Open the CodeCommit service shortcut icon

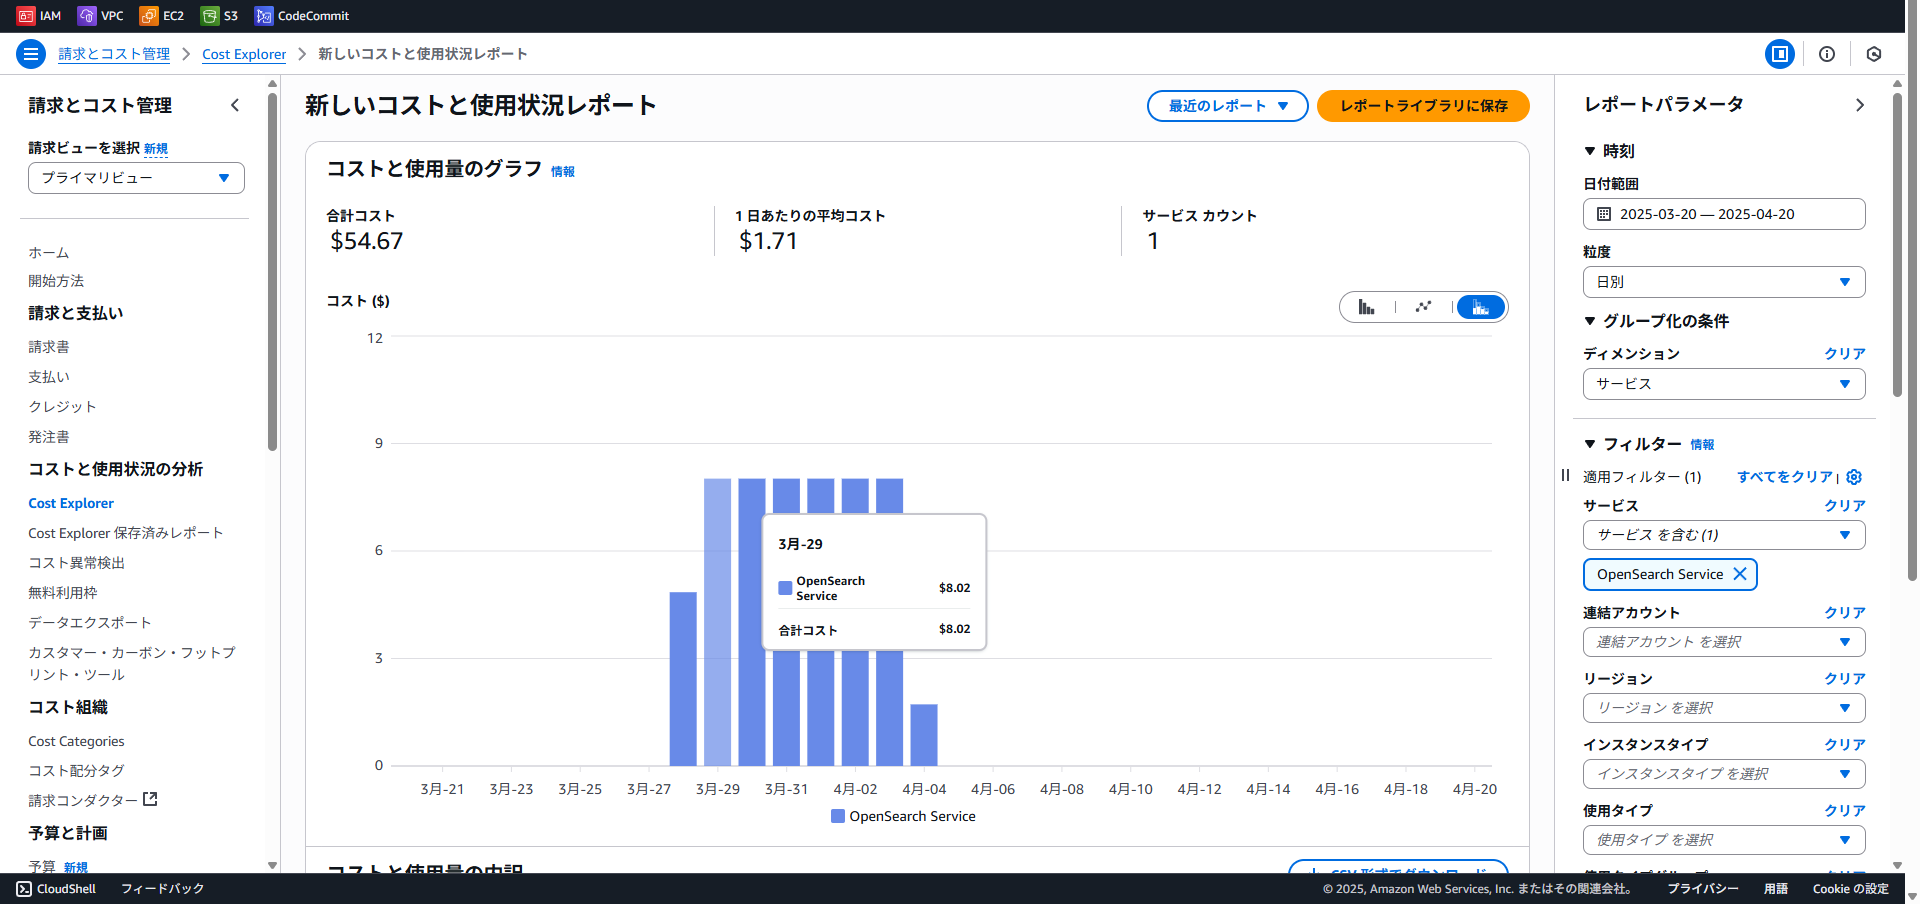[264, 16]
